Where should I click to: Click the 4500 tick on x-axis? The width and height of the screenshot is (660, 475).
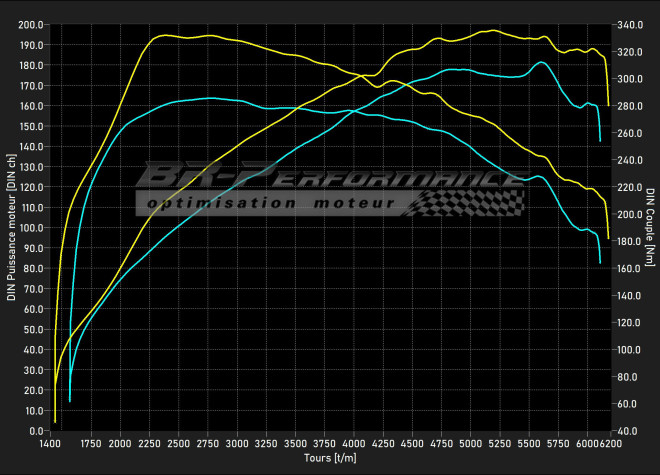pos(413,442)
